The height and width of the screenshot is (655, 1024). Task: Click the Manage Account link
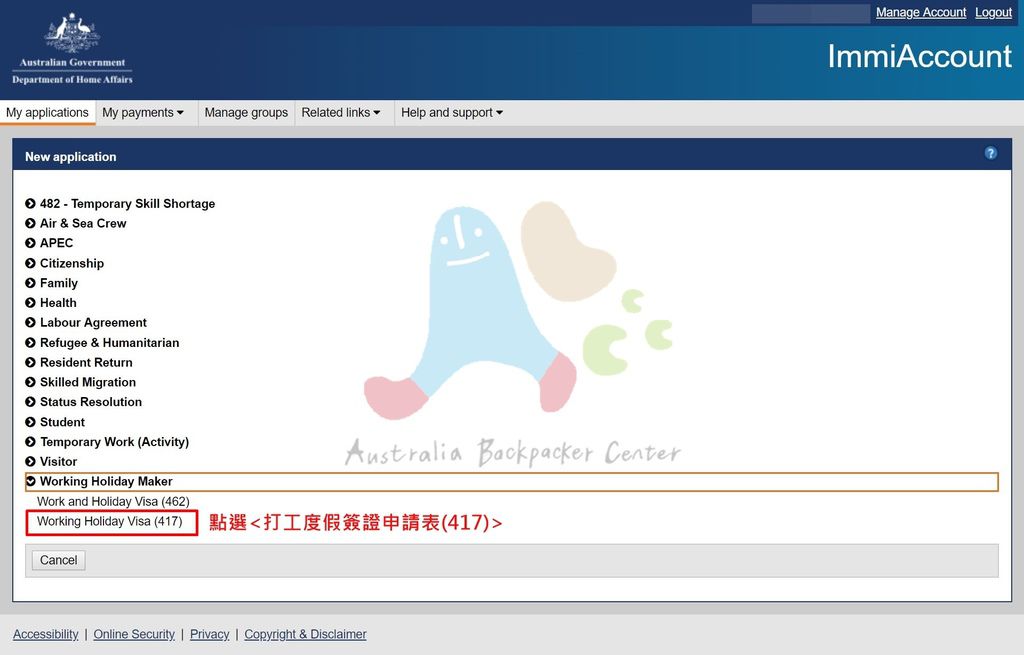click(921, 12)
